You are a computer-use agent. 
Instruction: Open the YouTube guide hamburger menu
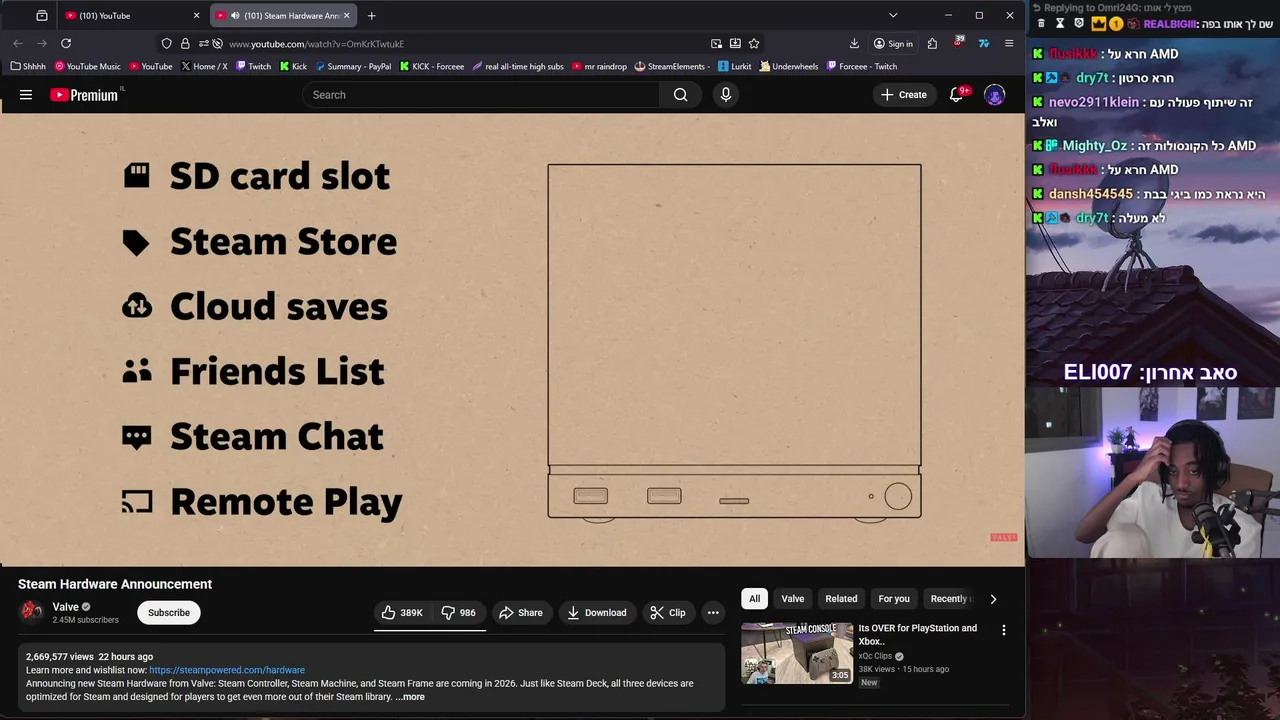click(26, 95)
